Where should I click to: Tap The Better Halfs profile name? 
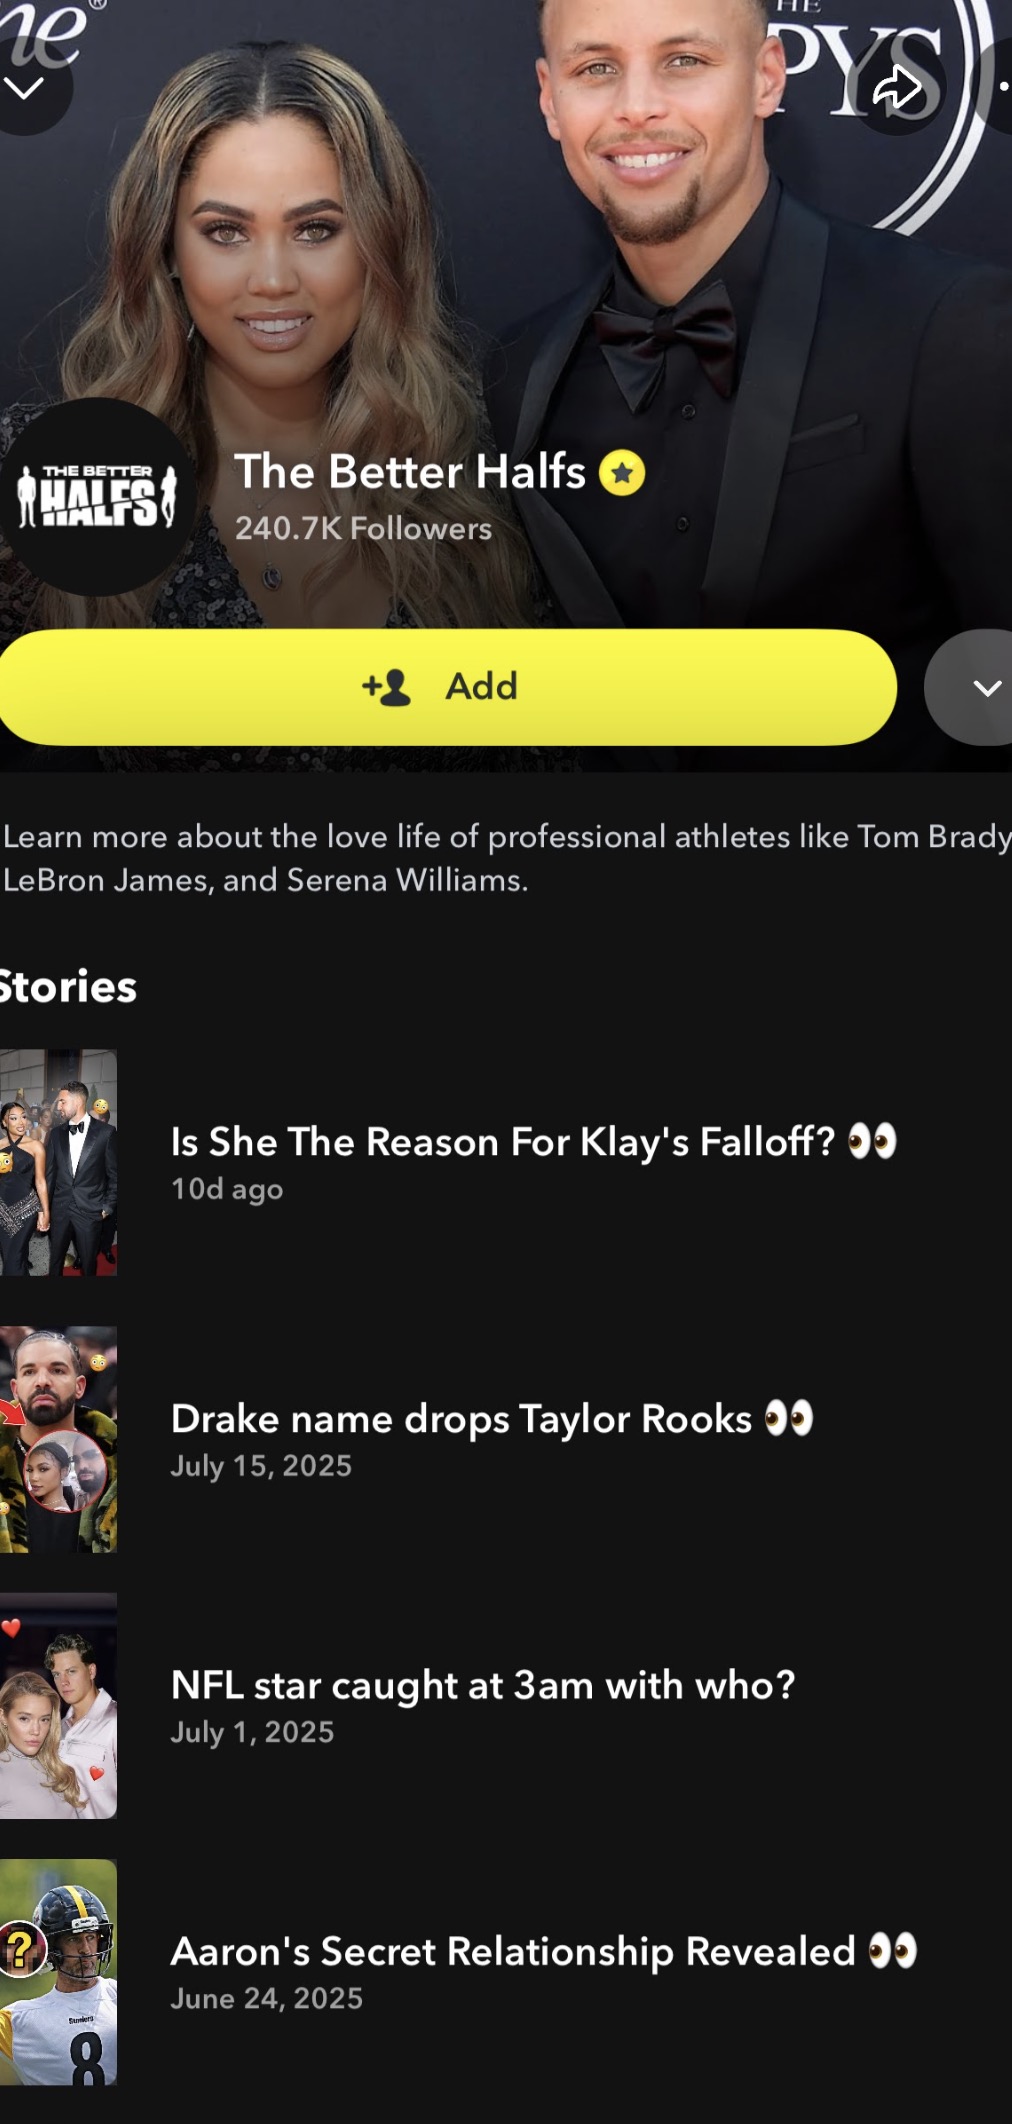pyautogui.click(x=410, y=472)
